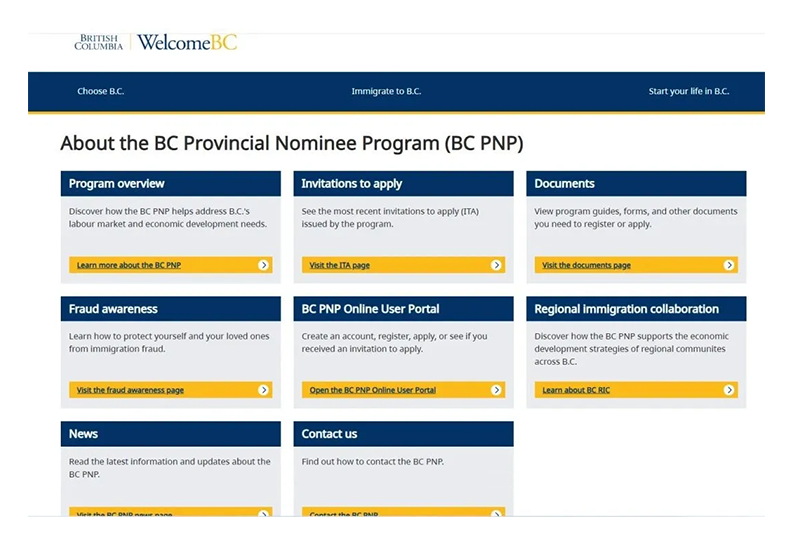Open the Start your life in B.C. menu
This screenshot has height=546, width=794.
coord(689,92)
